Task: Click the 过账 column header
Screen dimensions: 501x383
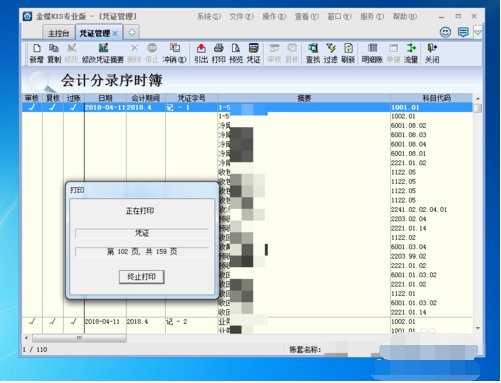Action: (74, 98)
